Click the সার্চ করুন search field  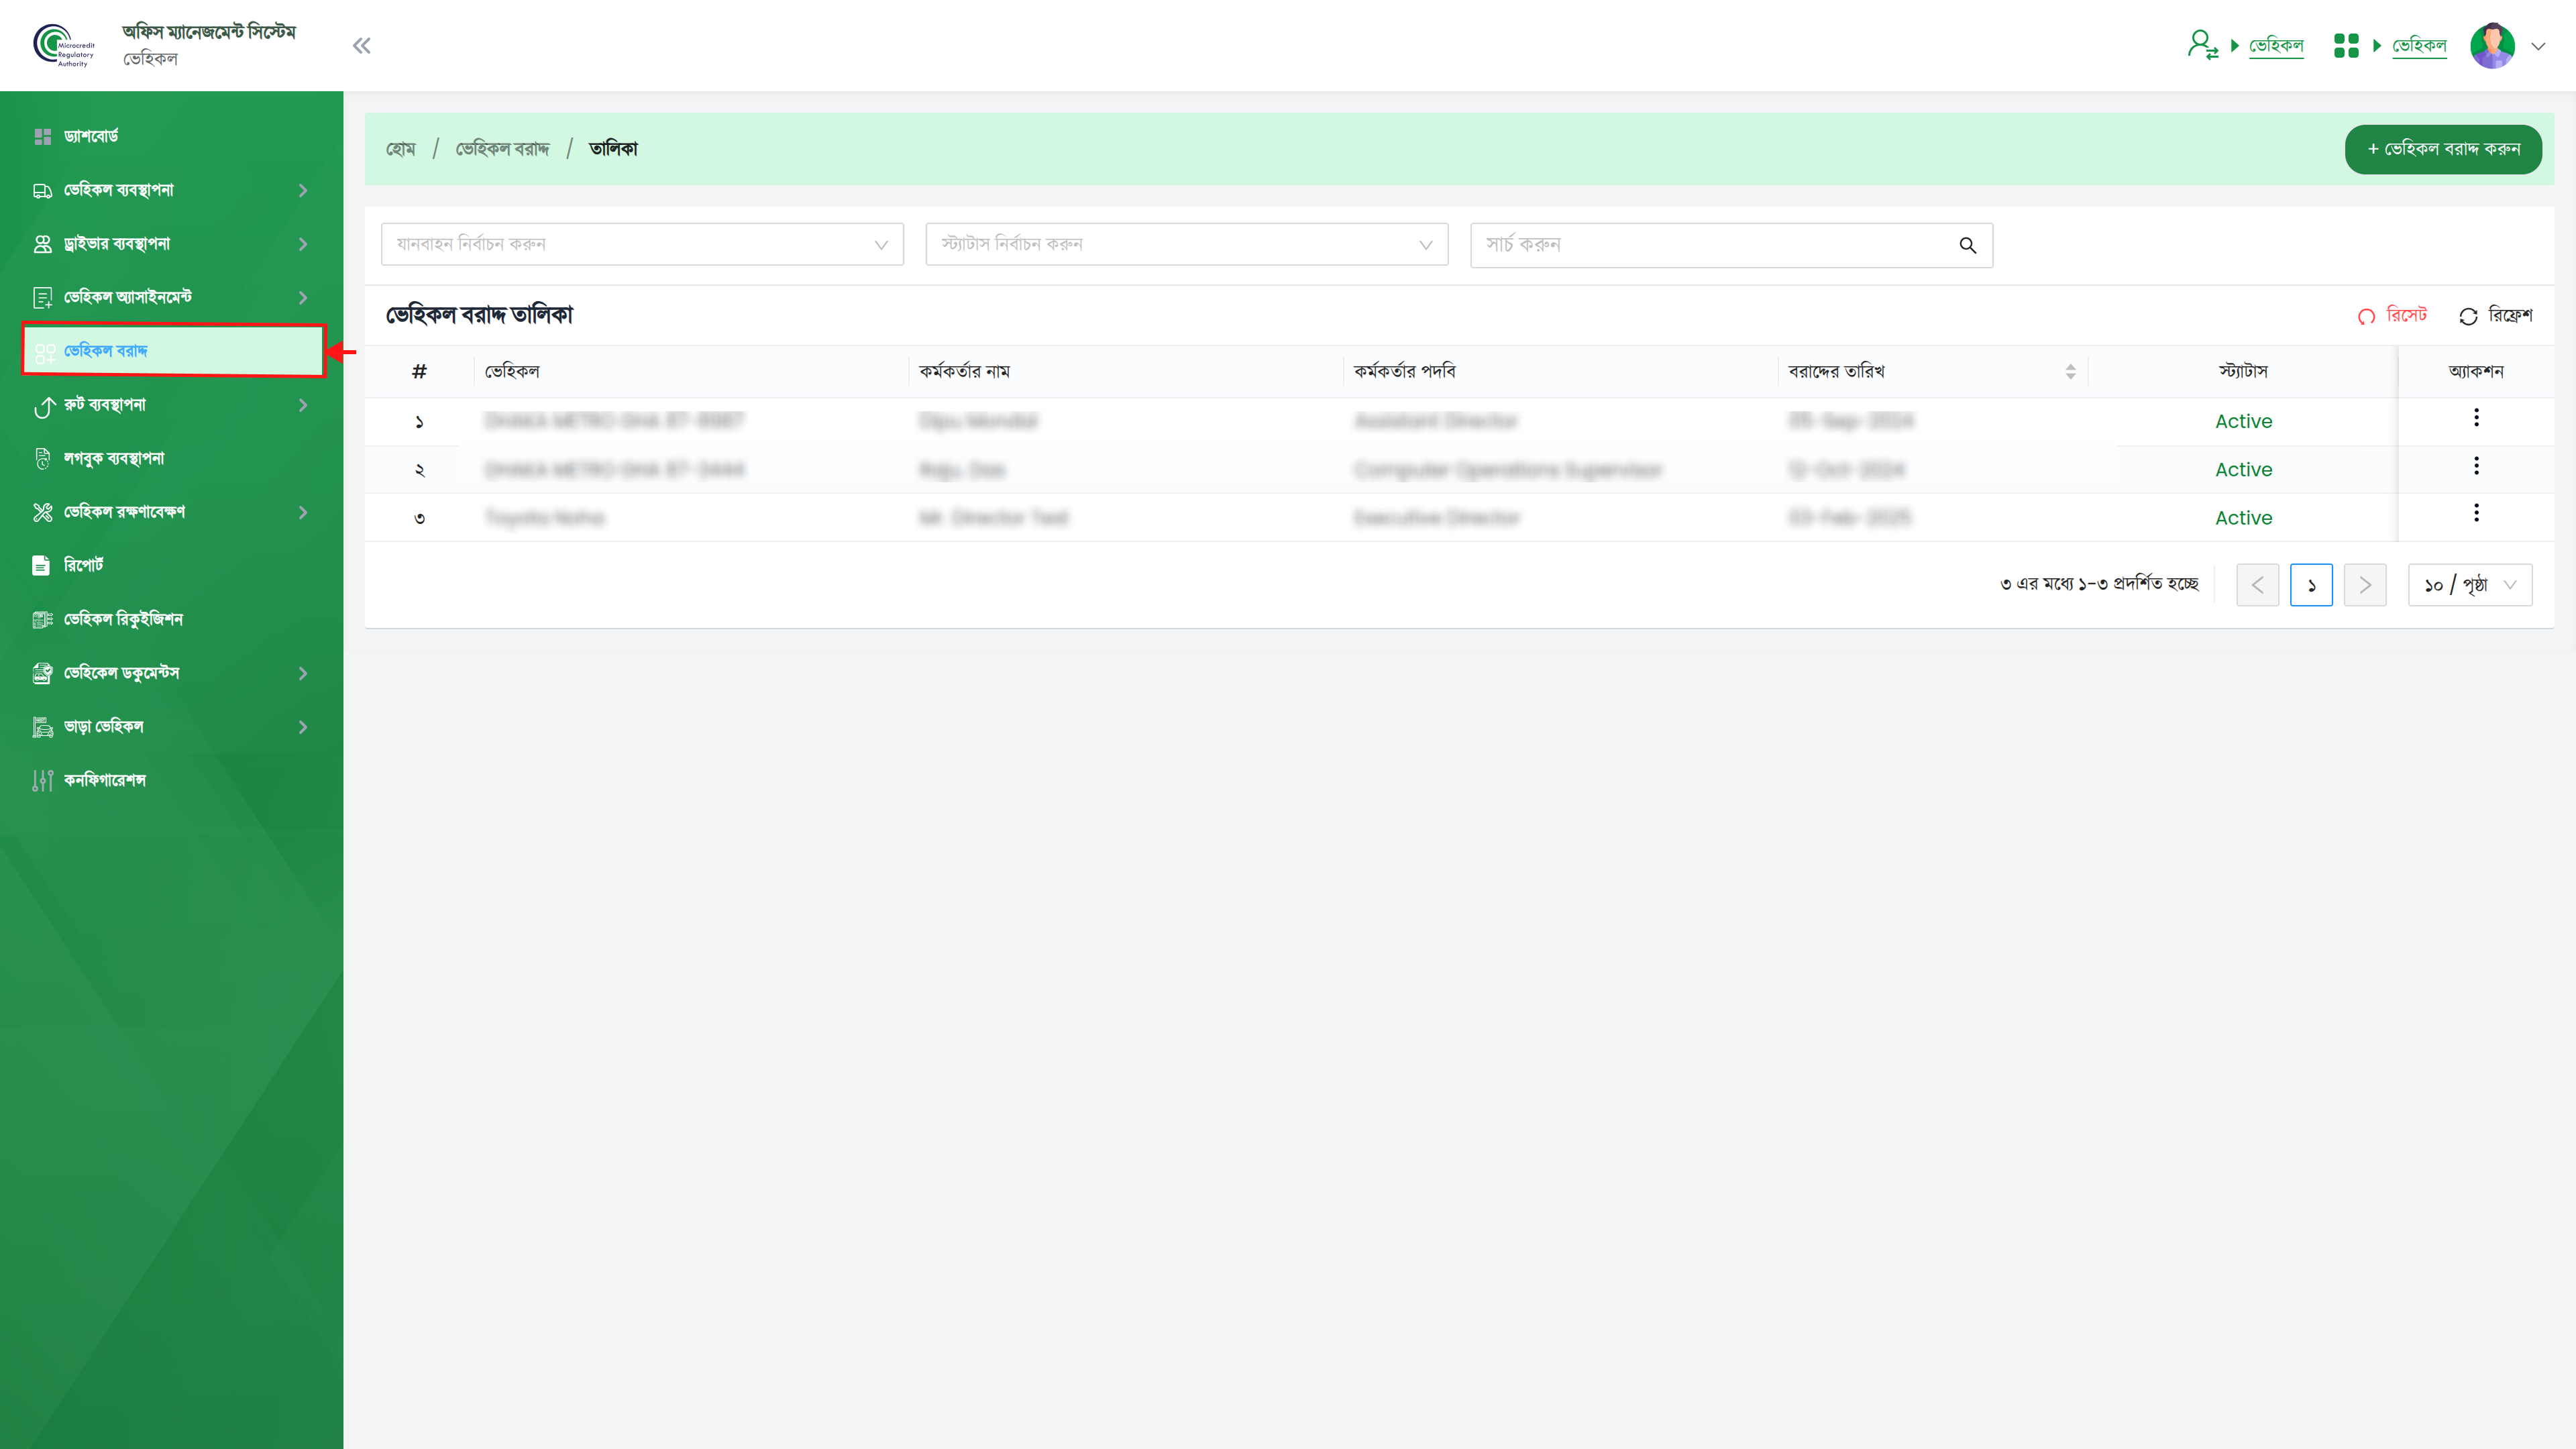(x=1731, y=245)
